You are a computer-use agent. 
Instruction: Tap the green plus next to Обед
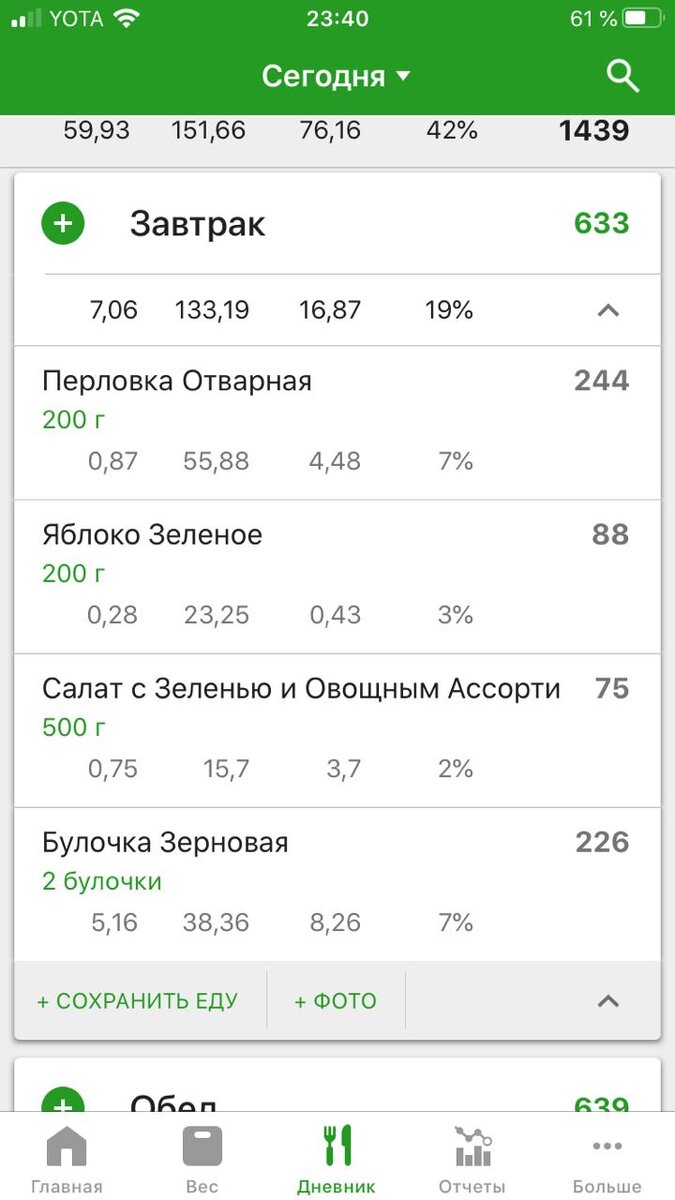coord(62,1106)
